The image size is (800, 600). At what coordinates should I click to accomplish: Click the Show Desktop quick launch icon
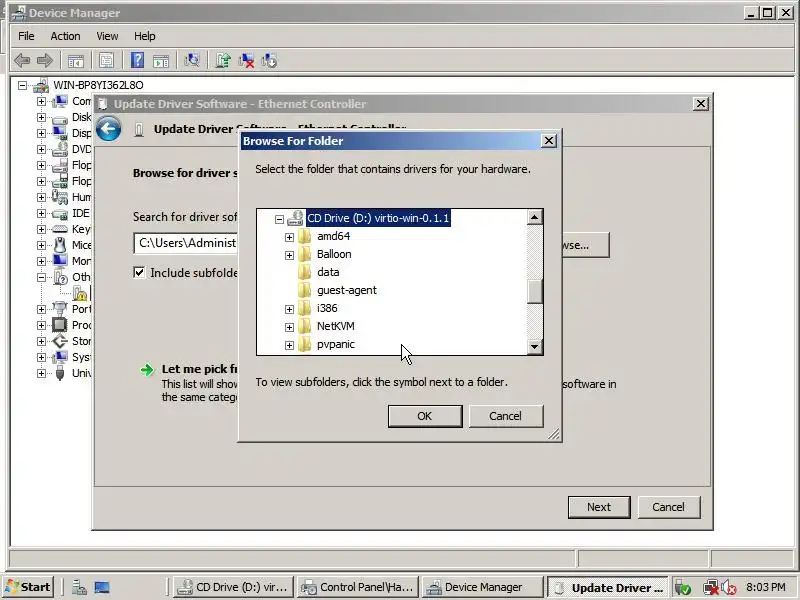pyautogui.click(x=102, y=587)
